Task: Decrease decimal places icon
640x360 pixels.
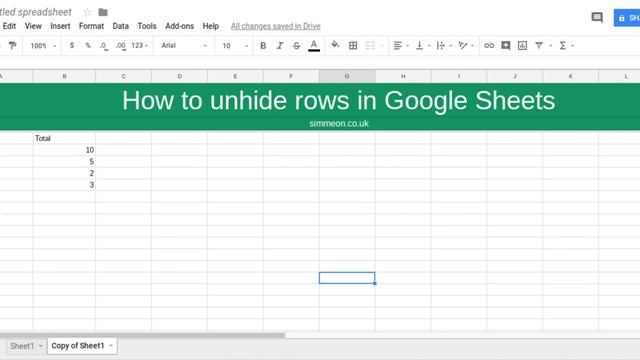Action: pos(104,46)
